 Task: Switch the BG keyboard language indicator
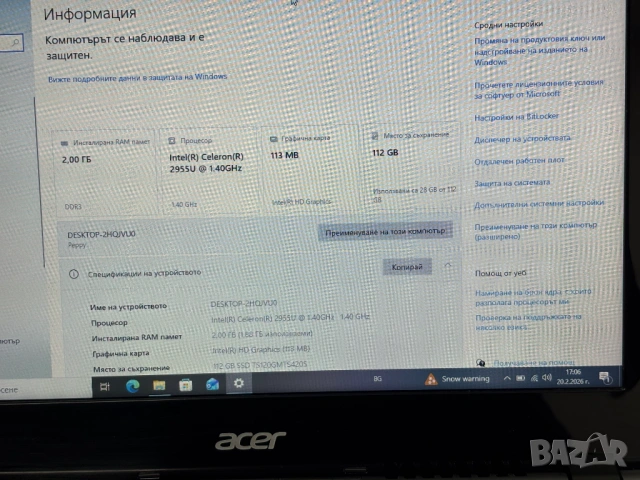[378, 379]
